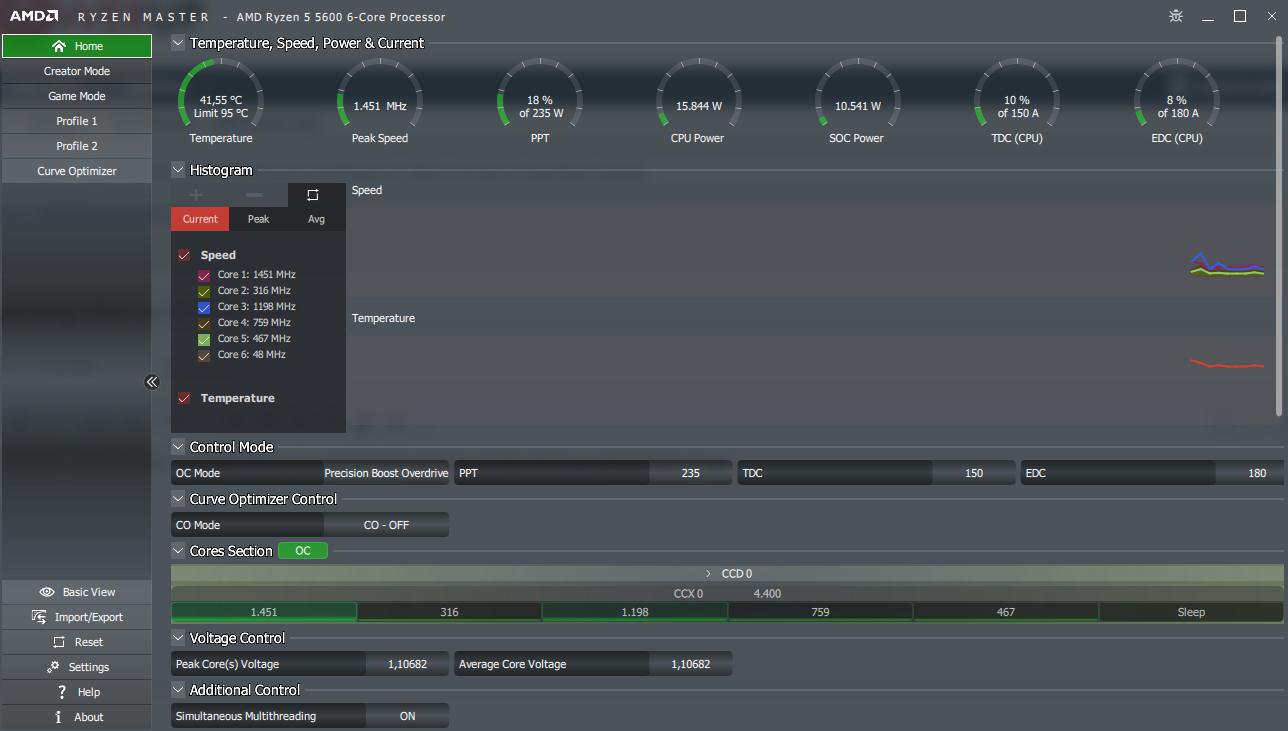1288x731 pixels.
Task: Toggle Core 6: 48 MHz checkbox
Action: pyautogui.click(x=204, y=355)
